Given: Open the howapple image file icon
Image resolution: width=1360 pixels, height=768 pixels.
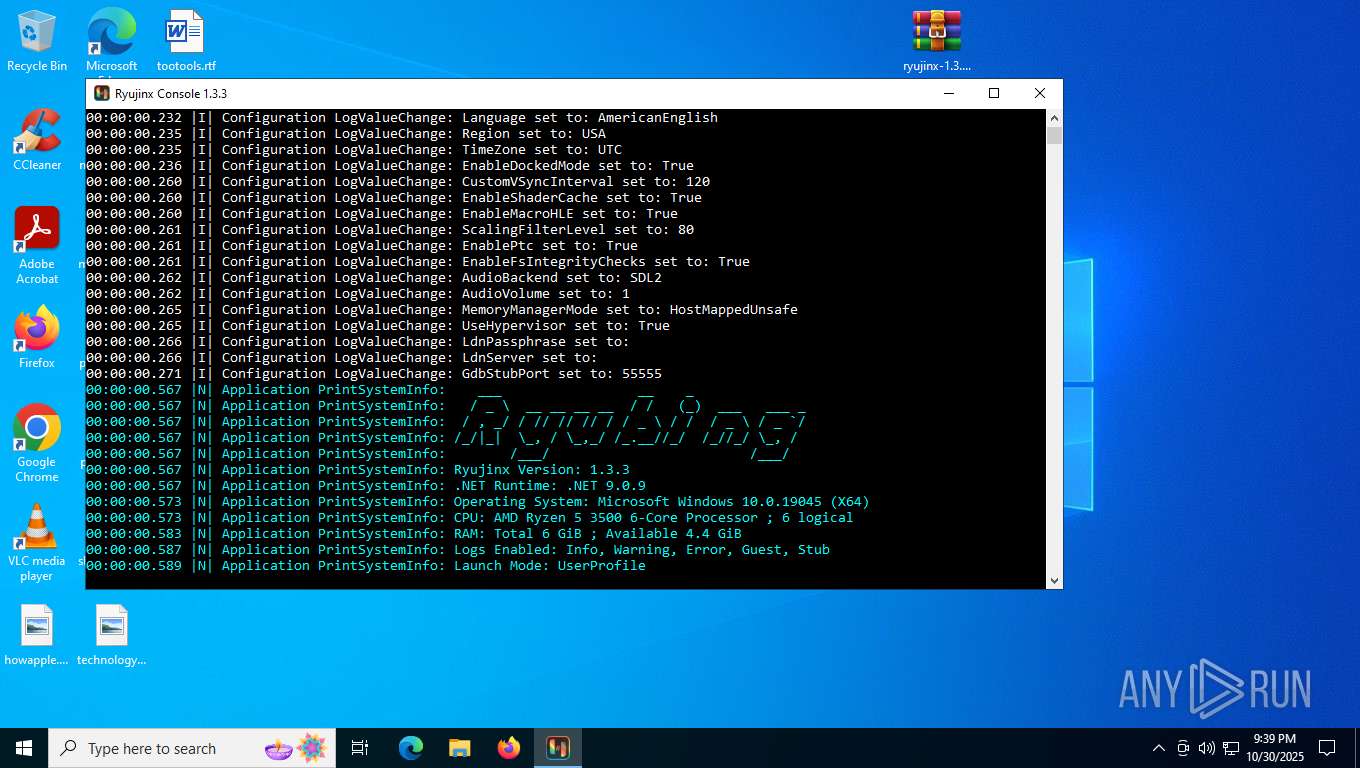Looking at the screenshot, I should point(37,635).
